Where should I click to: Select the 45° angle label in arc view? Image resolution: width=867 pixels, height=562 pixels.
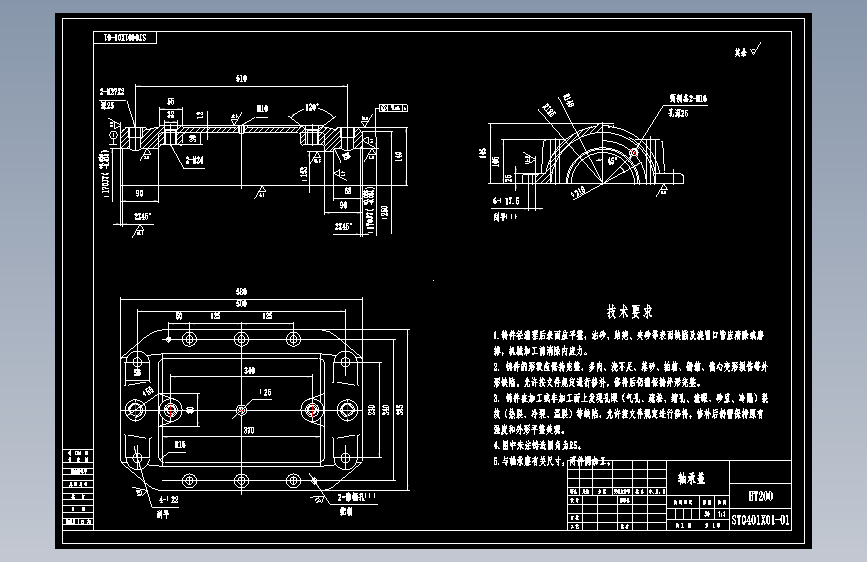612,161
